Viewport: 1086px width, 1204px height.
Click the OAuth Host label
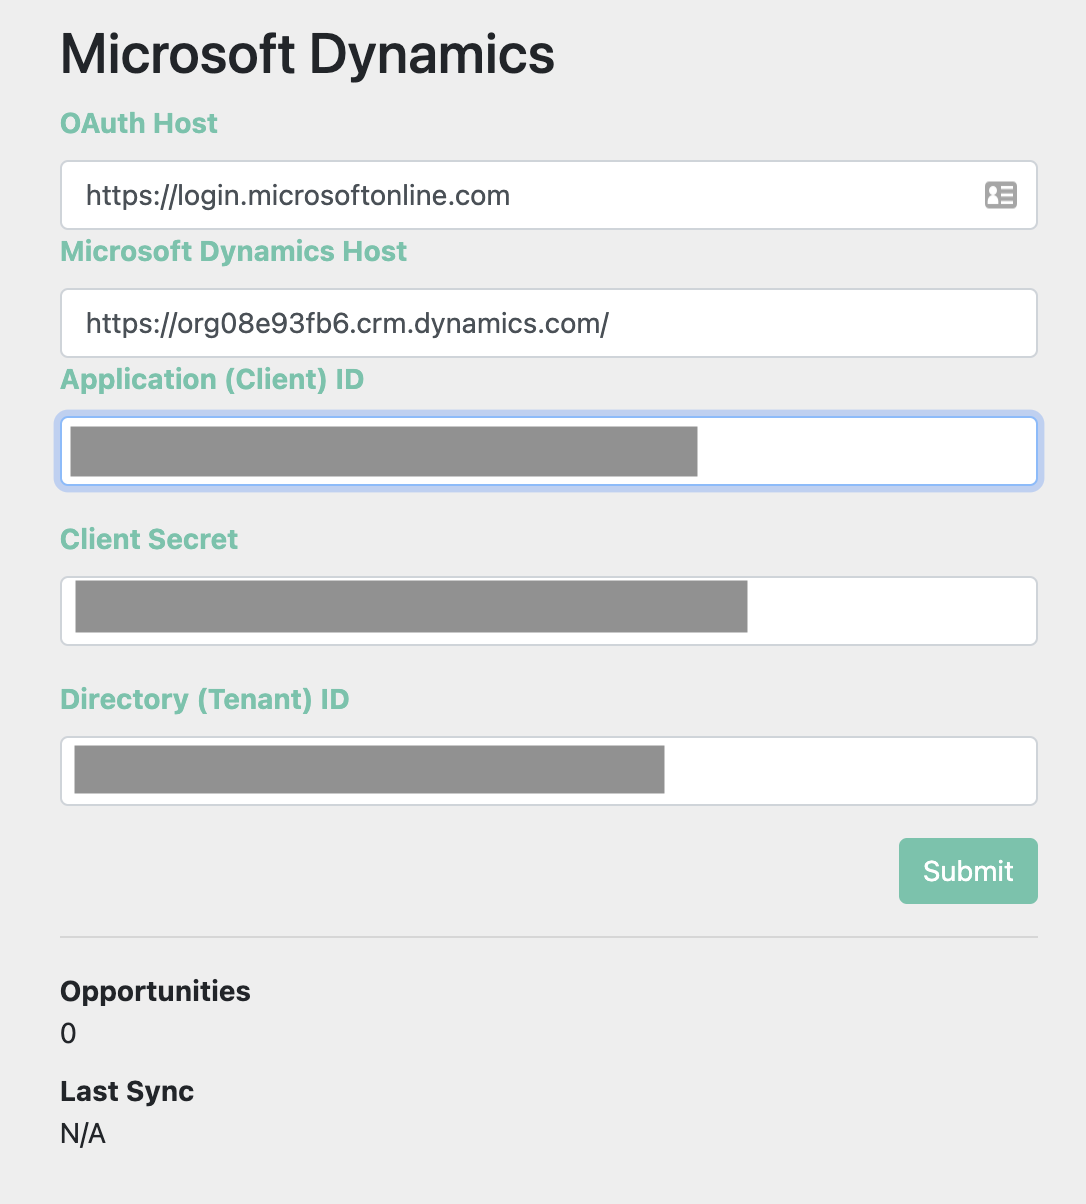pos(139,123)
